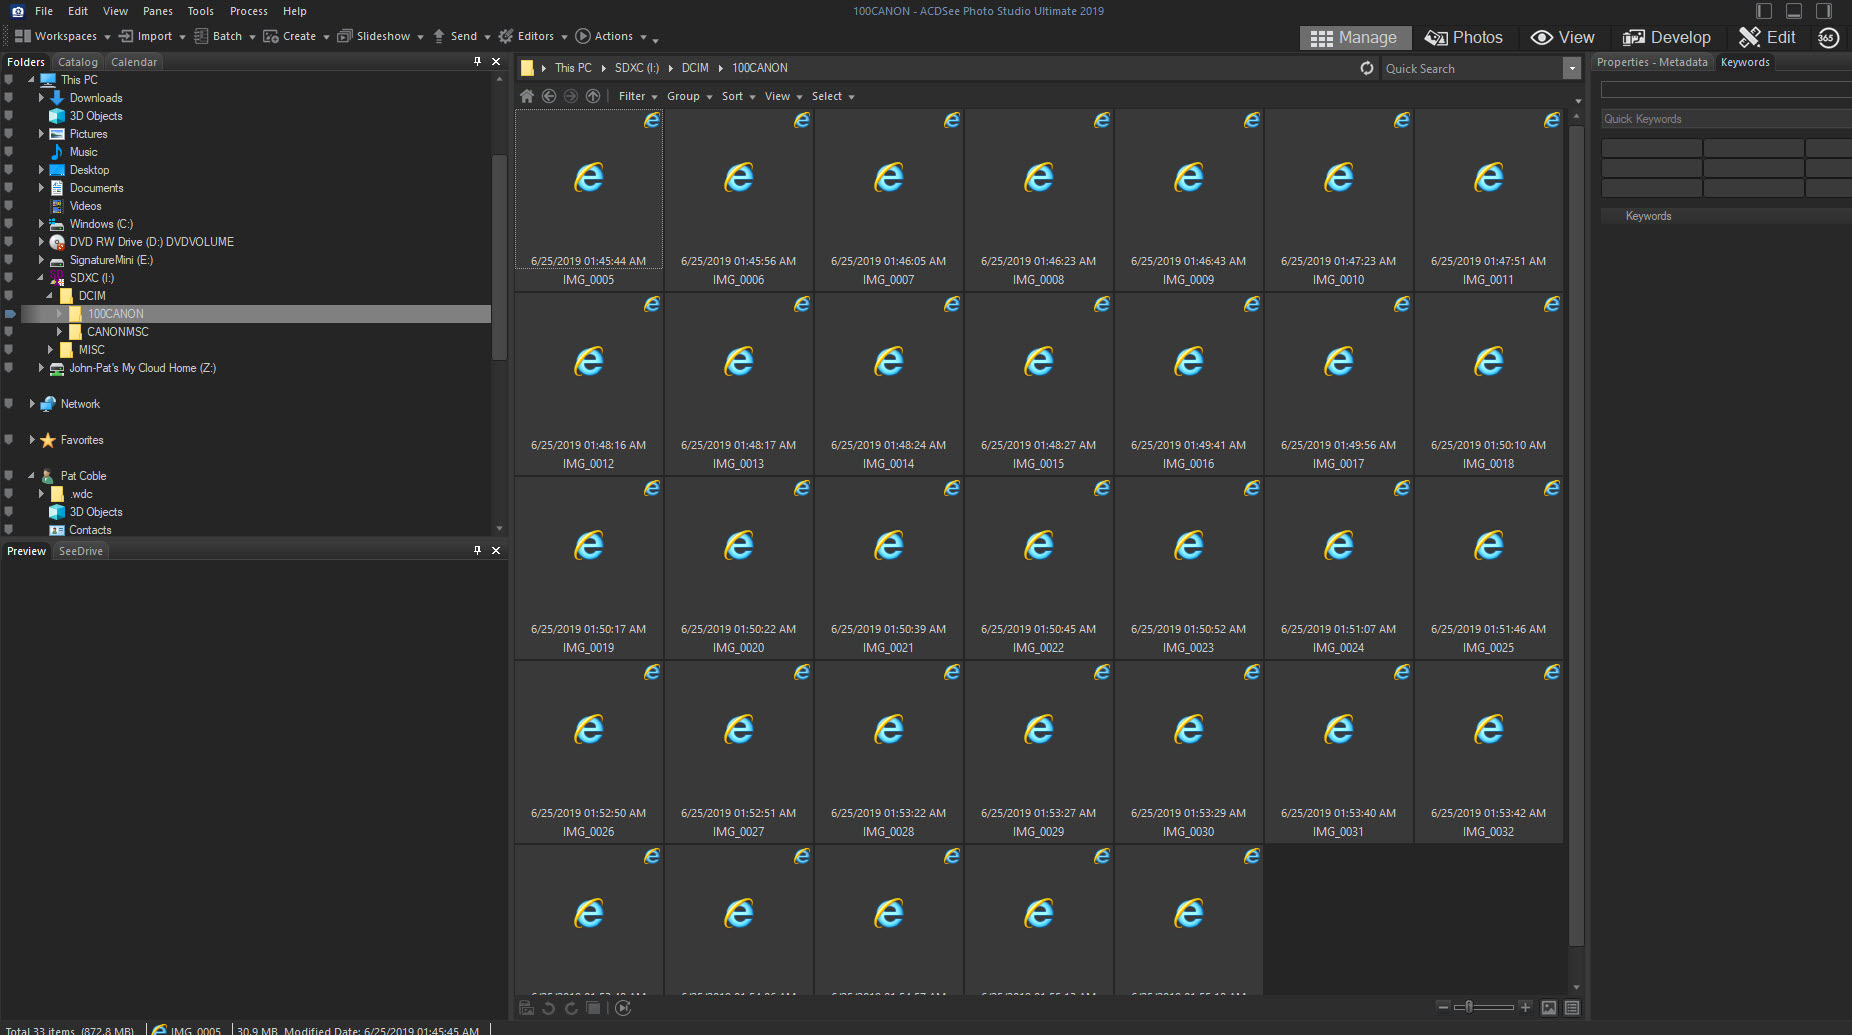Viewport: 1852px width, 1035px height.
Task: Switch to details list view icon
Action: pos(1572,1008)
